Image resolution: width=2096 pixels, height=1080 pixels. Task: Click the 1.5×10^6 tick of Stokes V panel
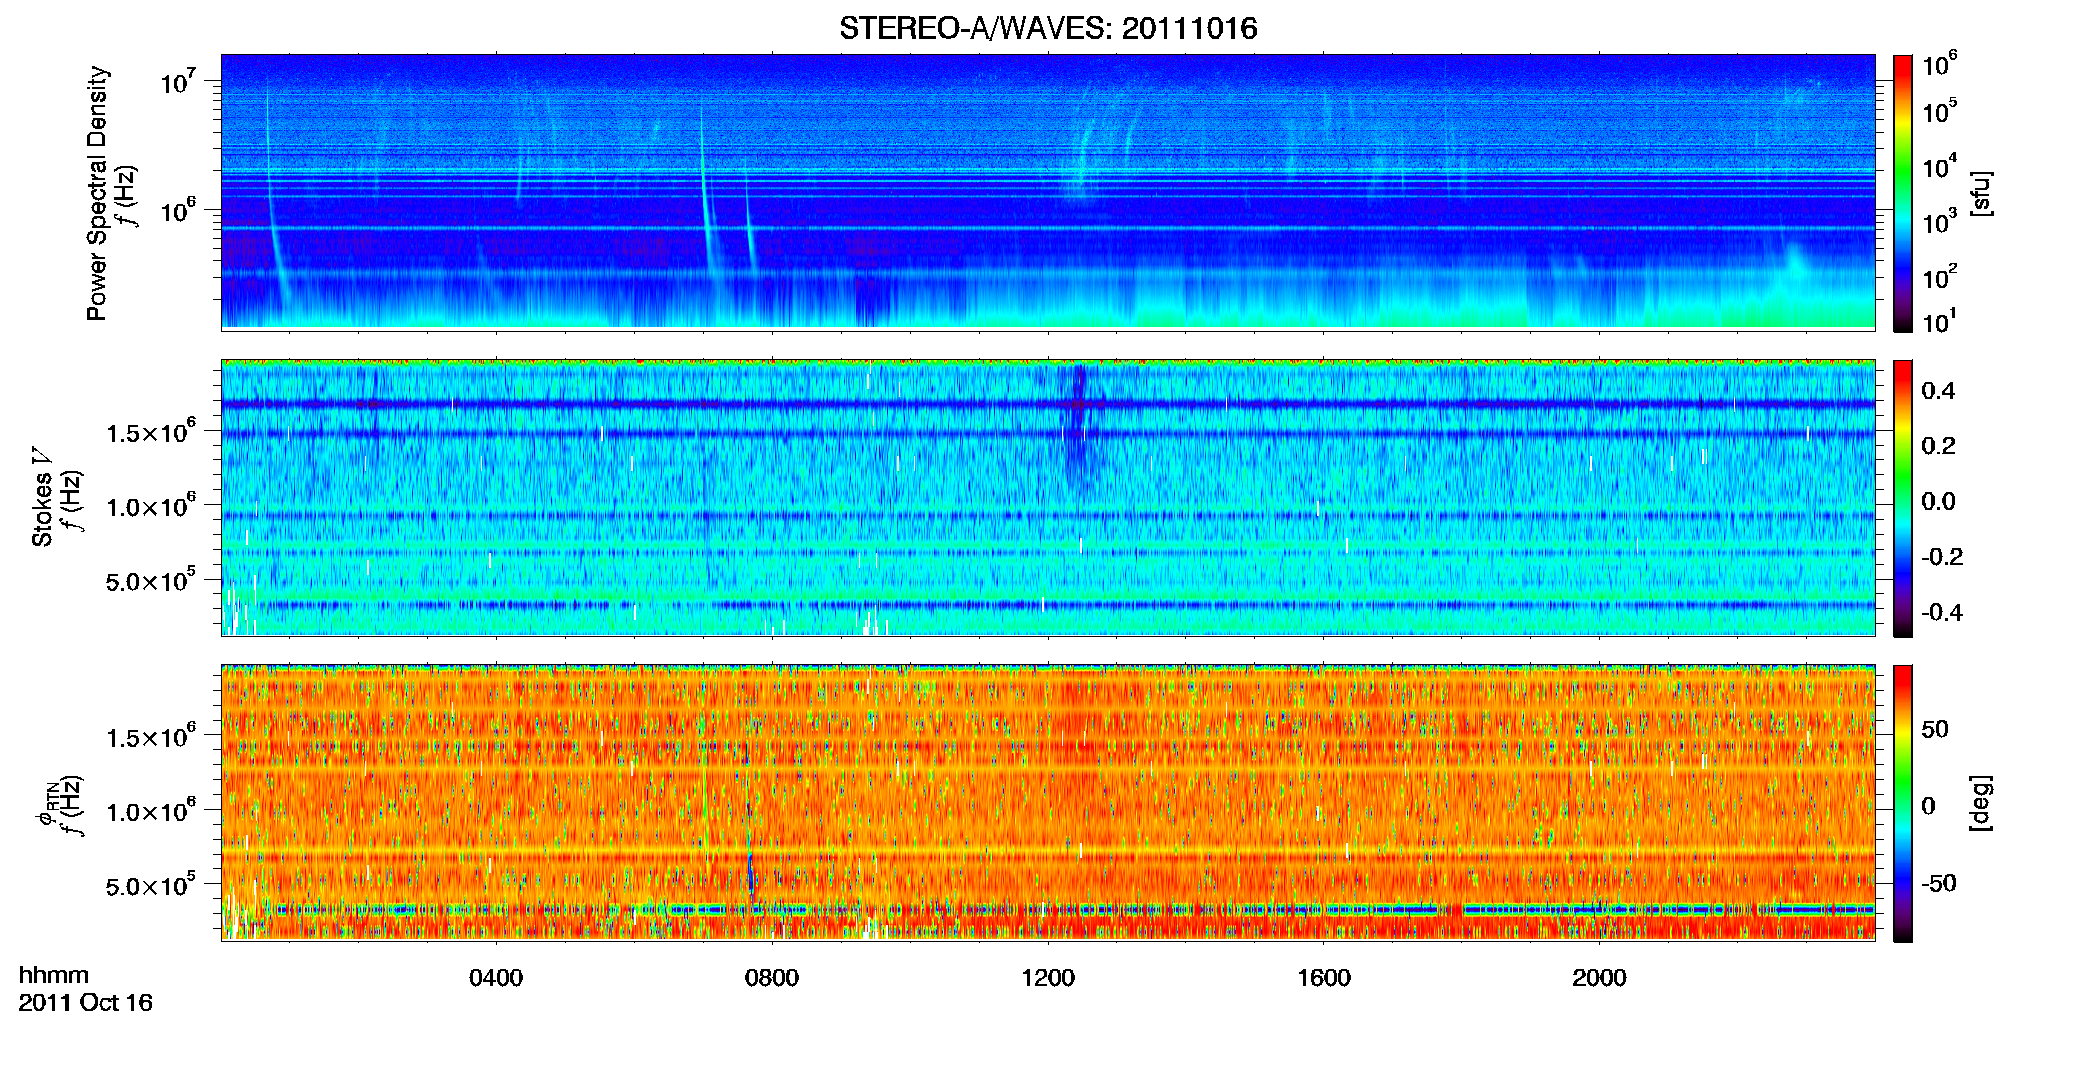150,432
